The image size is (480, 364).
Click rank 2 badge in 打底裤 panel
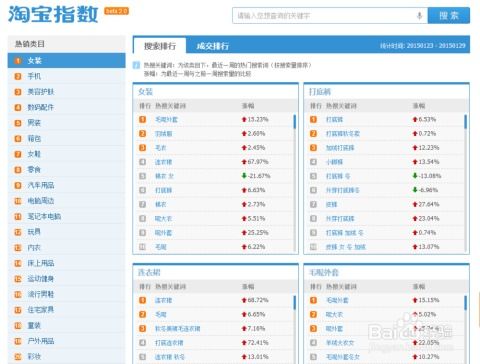pos(313,134)
